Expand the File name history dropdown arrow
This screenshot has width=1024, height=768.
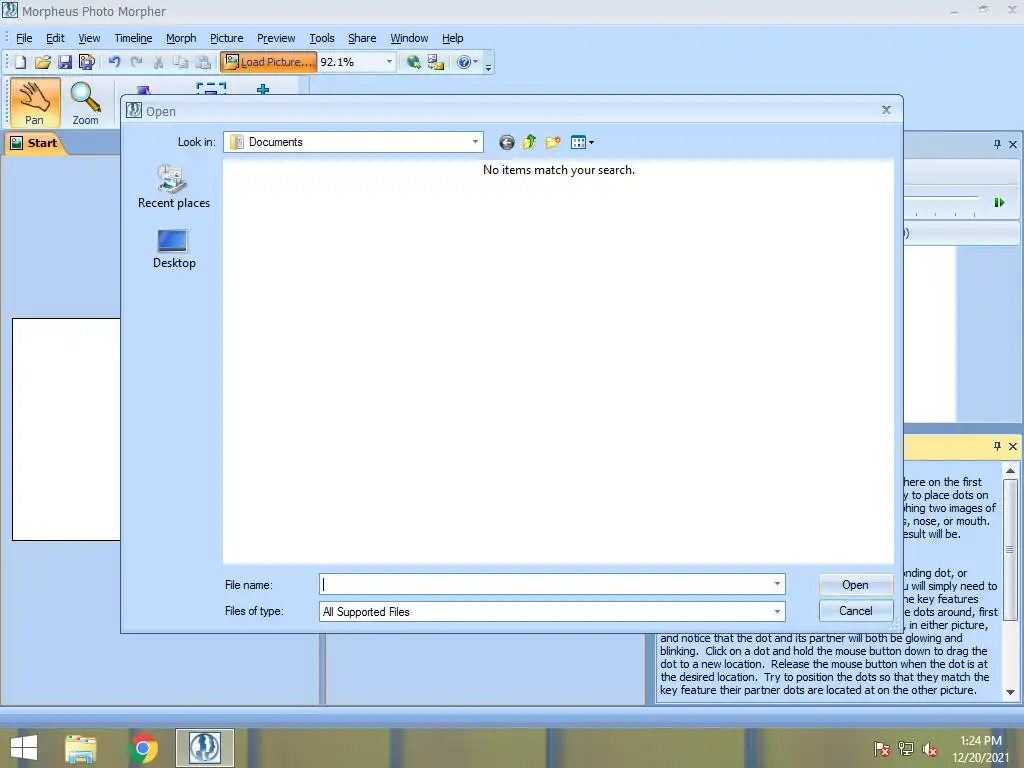pos(777,584)
